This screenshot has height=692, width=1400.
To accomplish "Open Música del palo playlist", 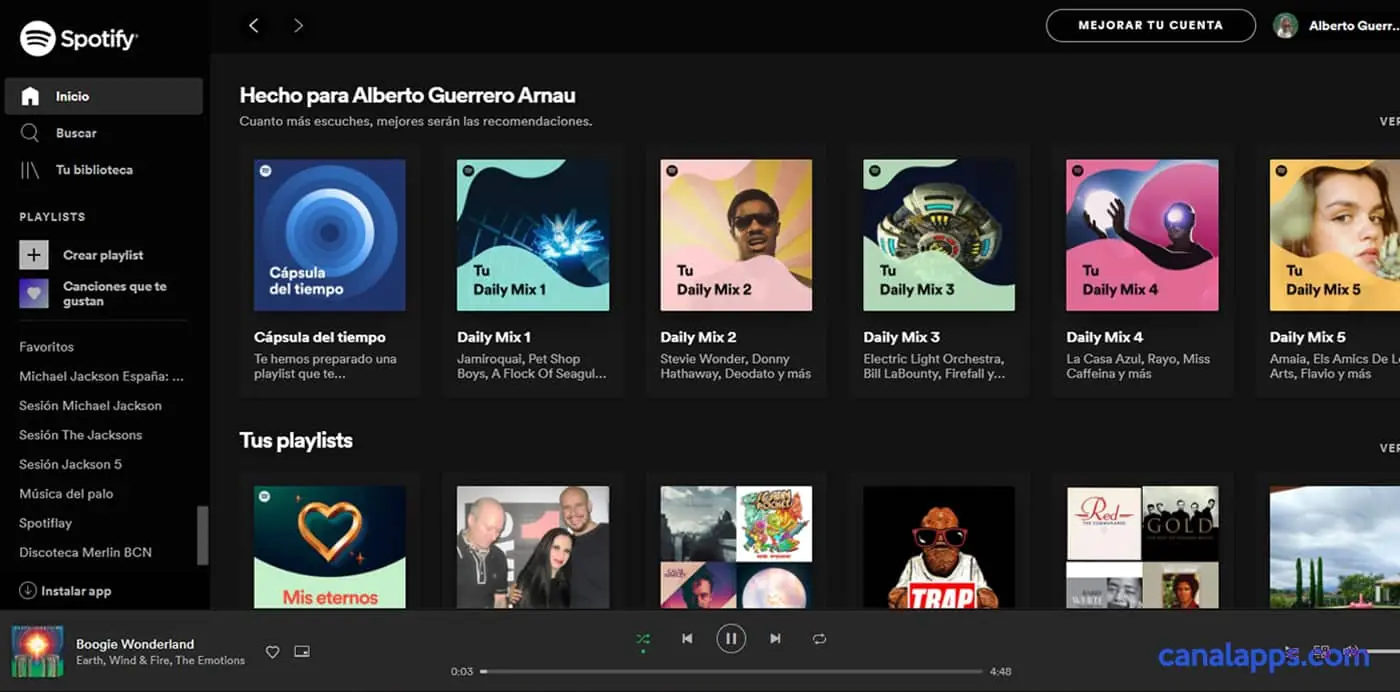I will pos(66,493).
